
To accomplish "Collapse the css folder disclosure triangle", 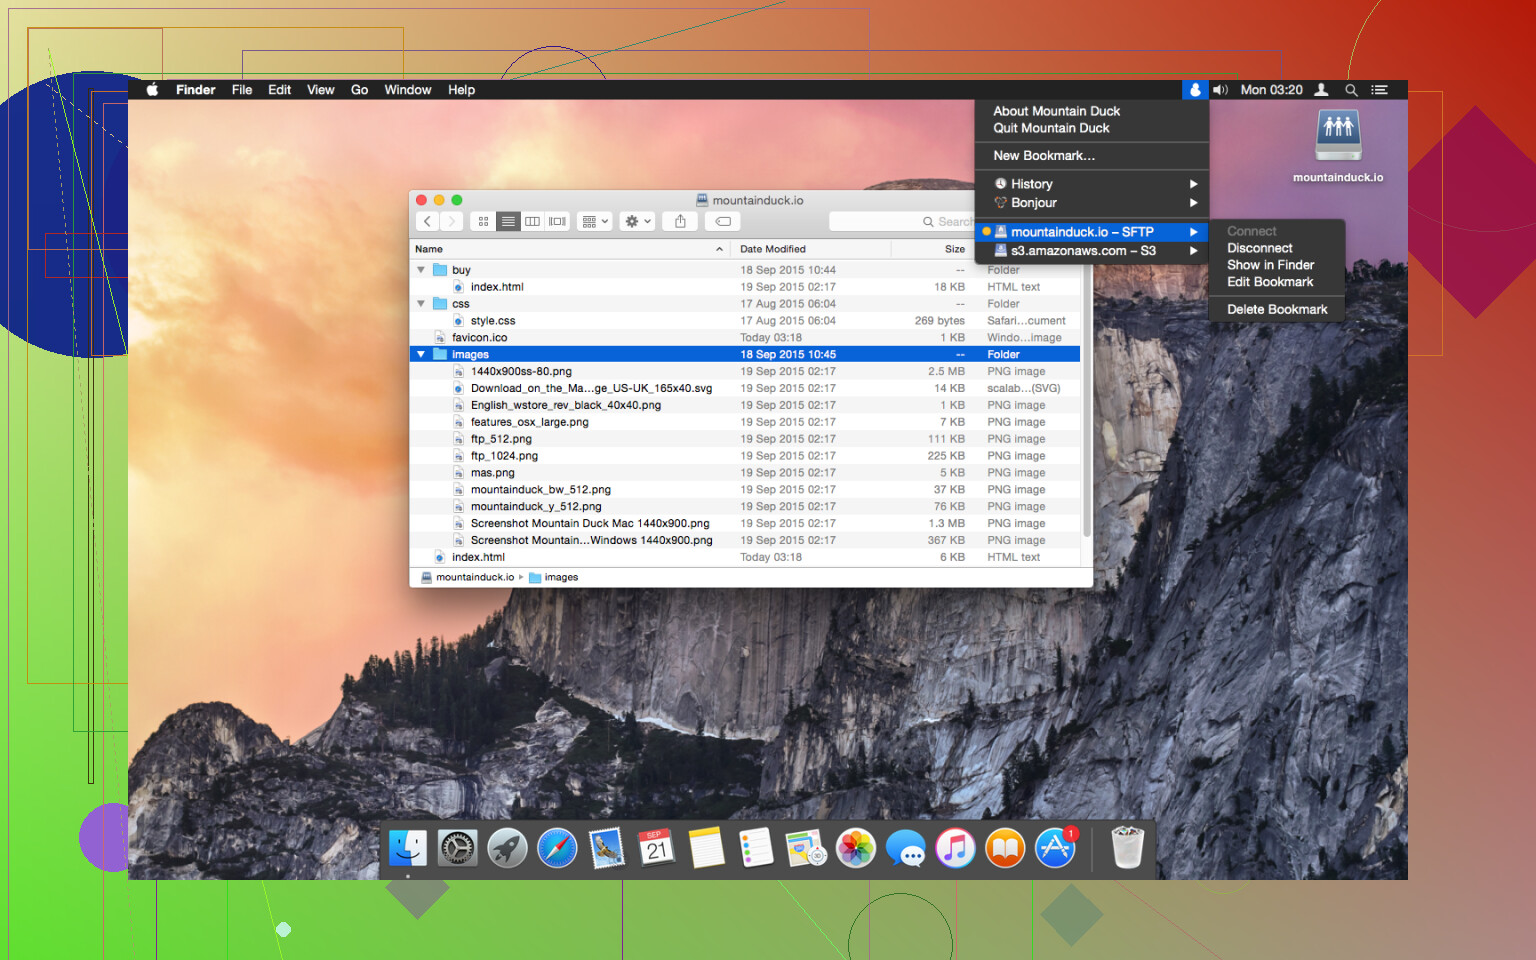I will [x=421, y=304].
